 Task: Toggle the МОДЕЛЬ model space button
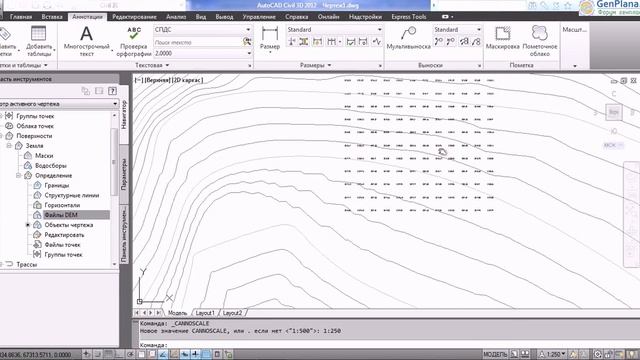click(495, 354)
